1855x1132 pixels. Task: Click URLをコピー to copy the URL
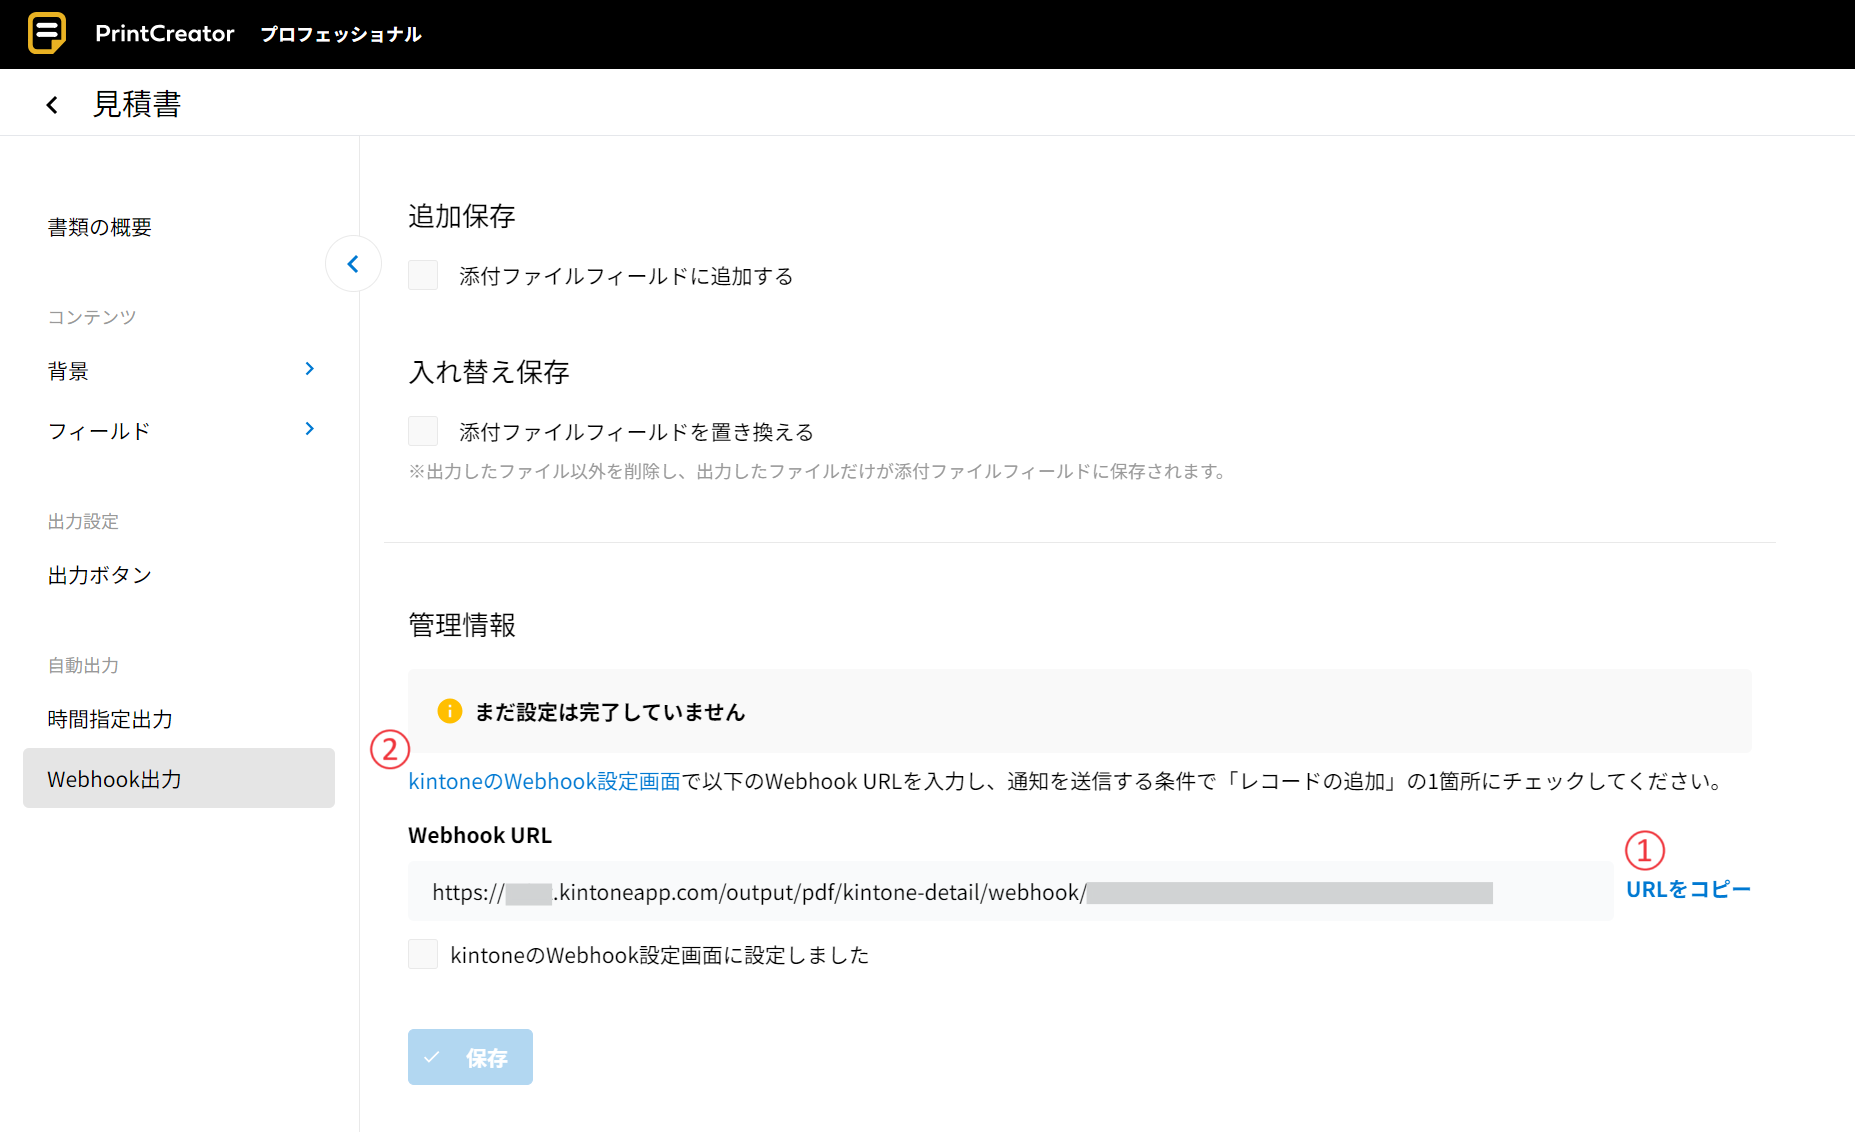pos(1687,888)
